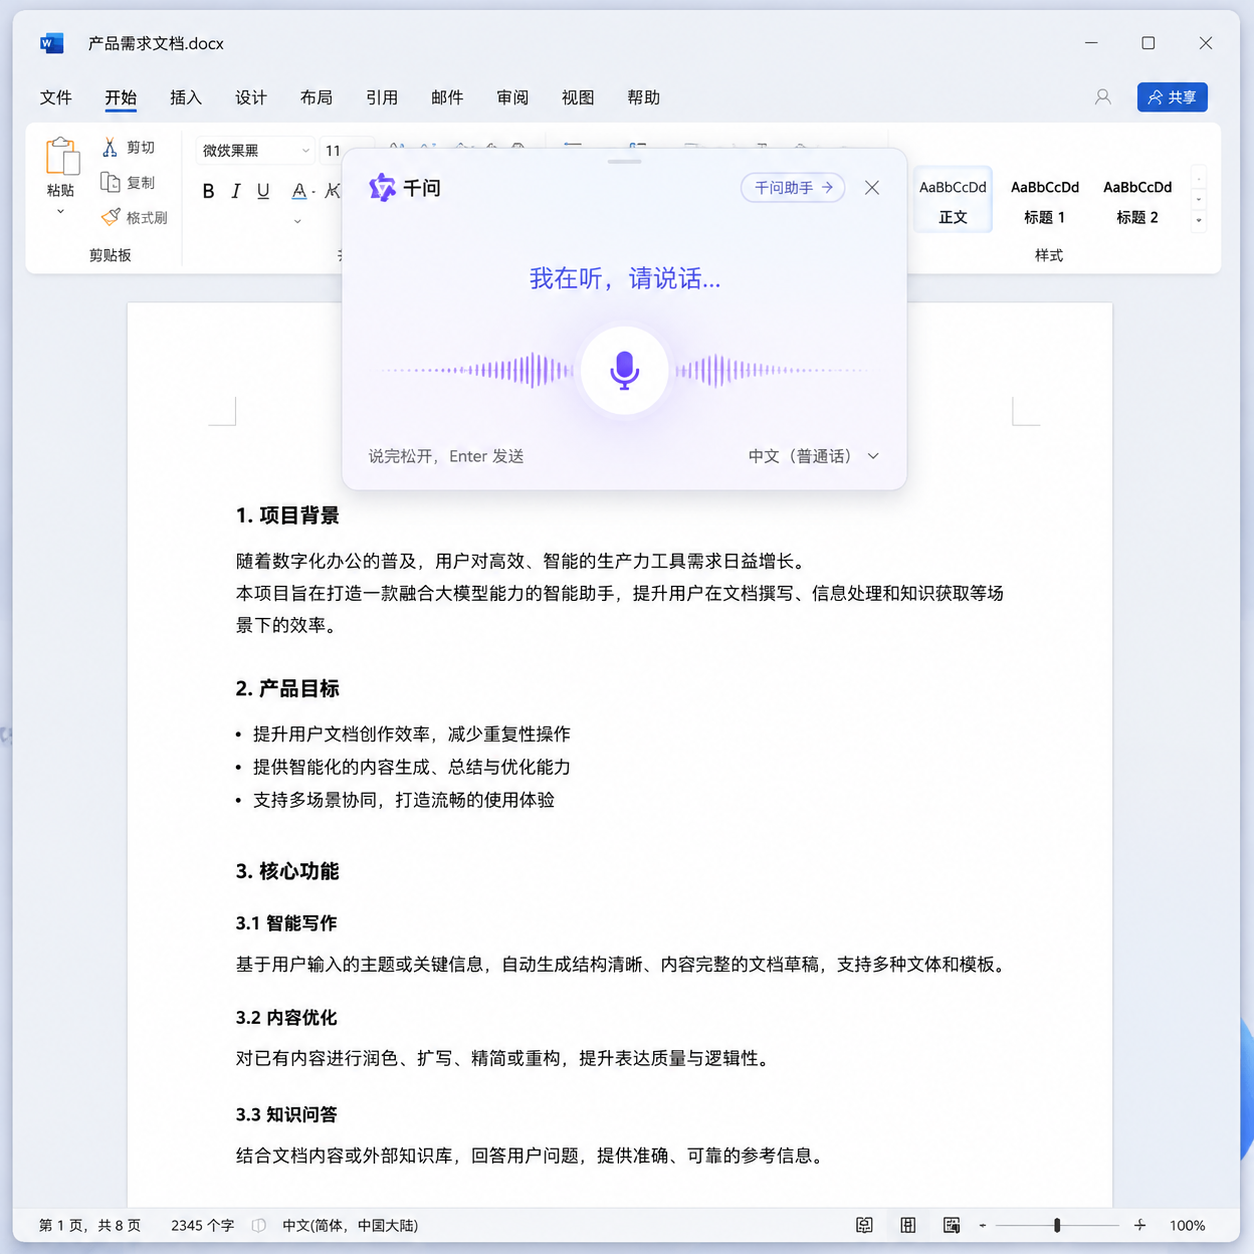This screenshot has width=1254, height=1254.
Task: Copy selection using the 复制 icon
Action: (x=110, y=182)
